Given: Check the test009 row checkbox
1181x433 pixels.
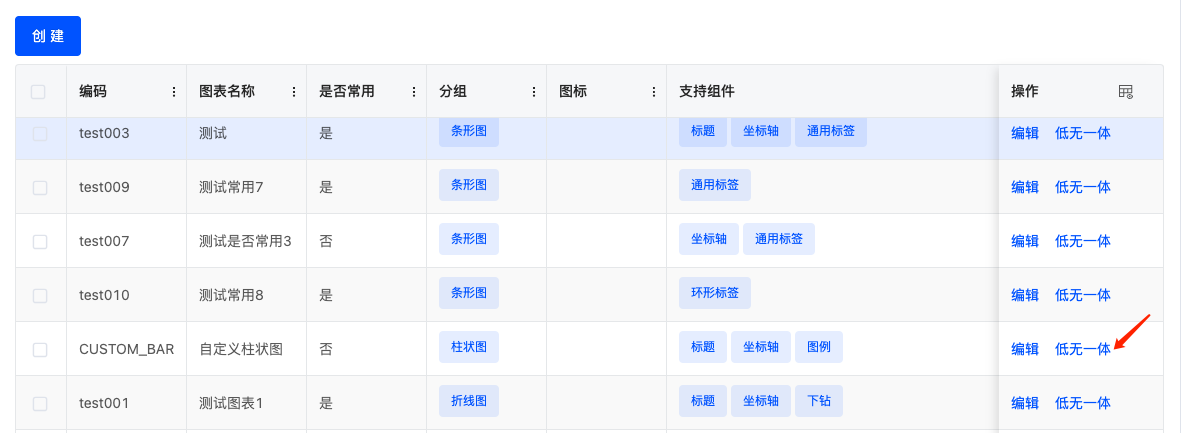Looking at the screenshot, I should tap(40, 188).
